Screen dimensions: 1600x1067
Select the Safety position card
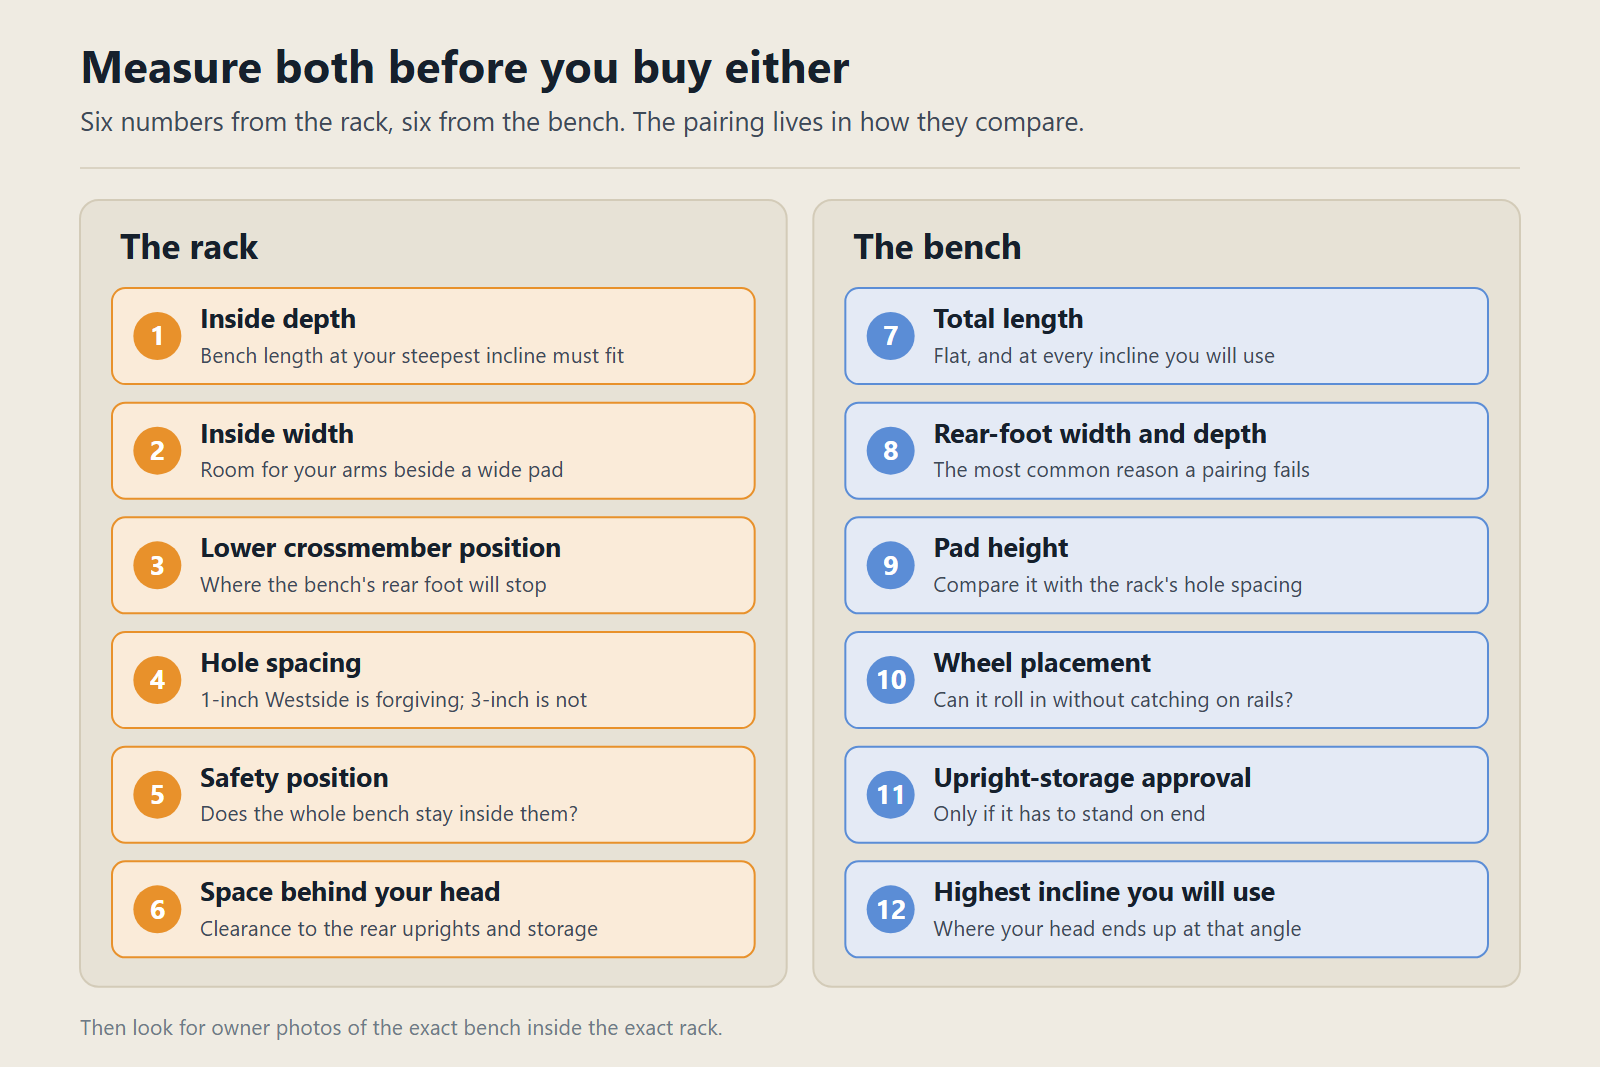click(433, 795)
